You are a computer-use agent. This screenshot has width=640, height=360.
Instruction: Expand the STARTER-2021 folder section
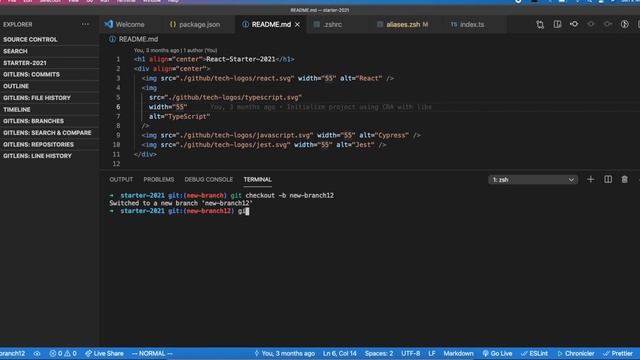pos(49,63)
